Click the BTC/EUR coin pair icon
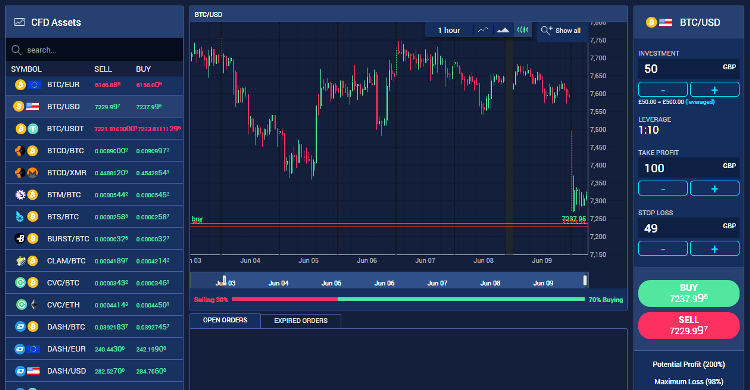Viewport: 750px width, 390px height. point(27,85)
